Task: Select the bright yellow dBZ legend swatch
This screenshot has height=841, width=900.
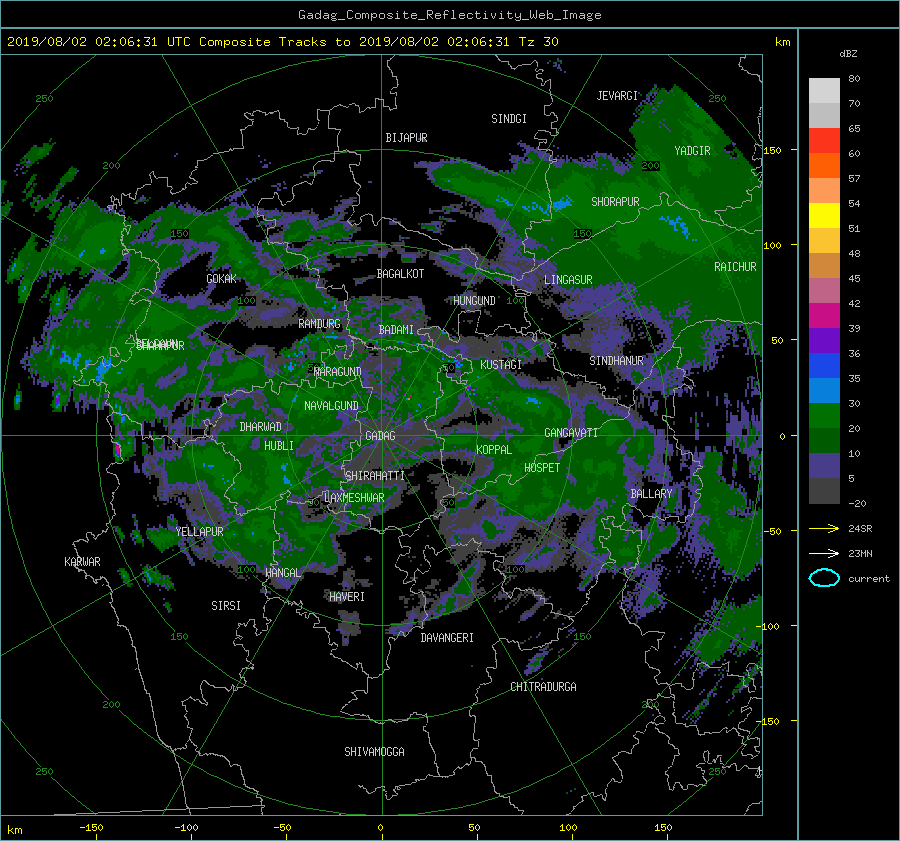Action: pos(824,215)
